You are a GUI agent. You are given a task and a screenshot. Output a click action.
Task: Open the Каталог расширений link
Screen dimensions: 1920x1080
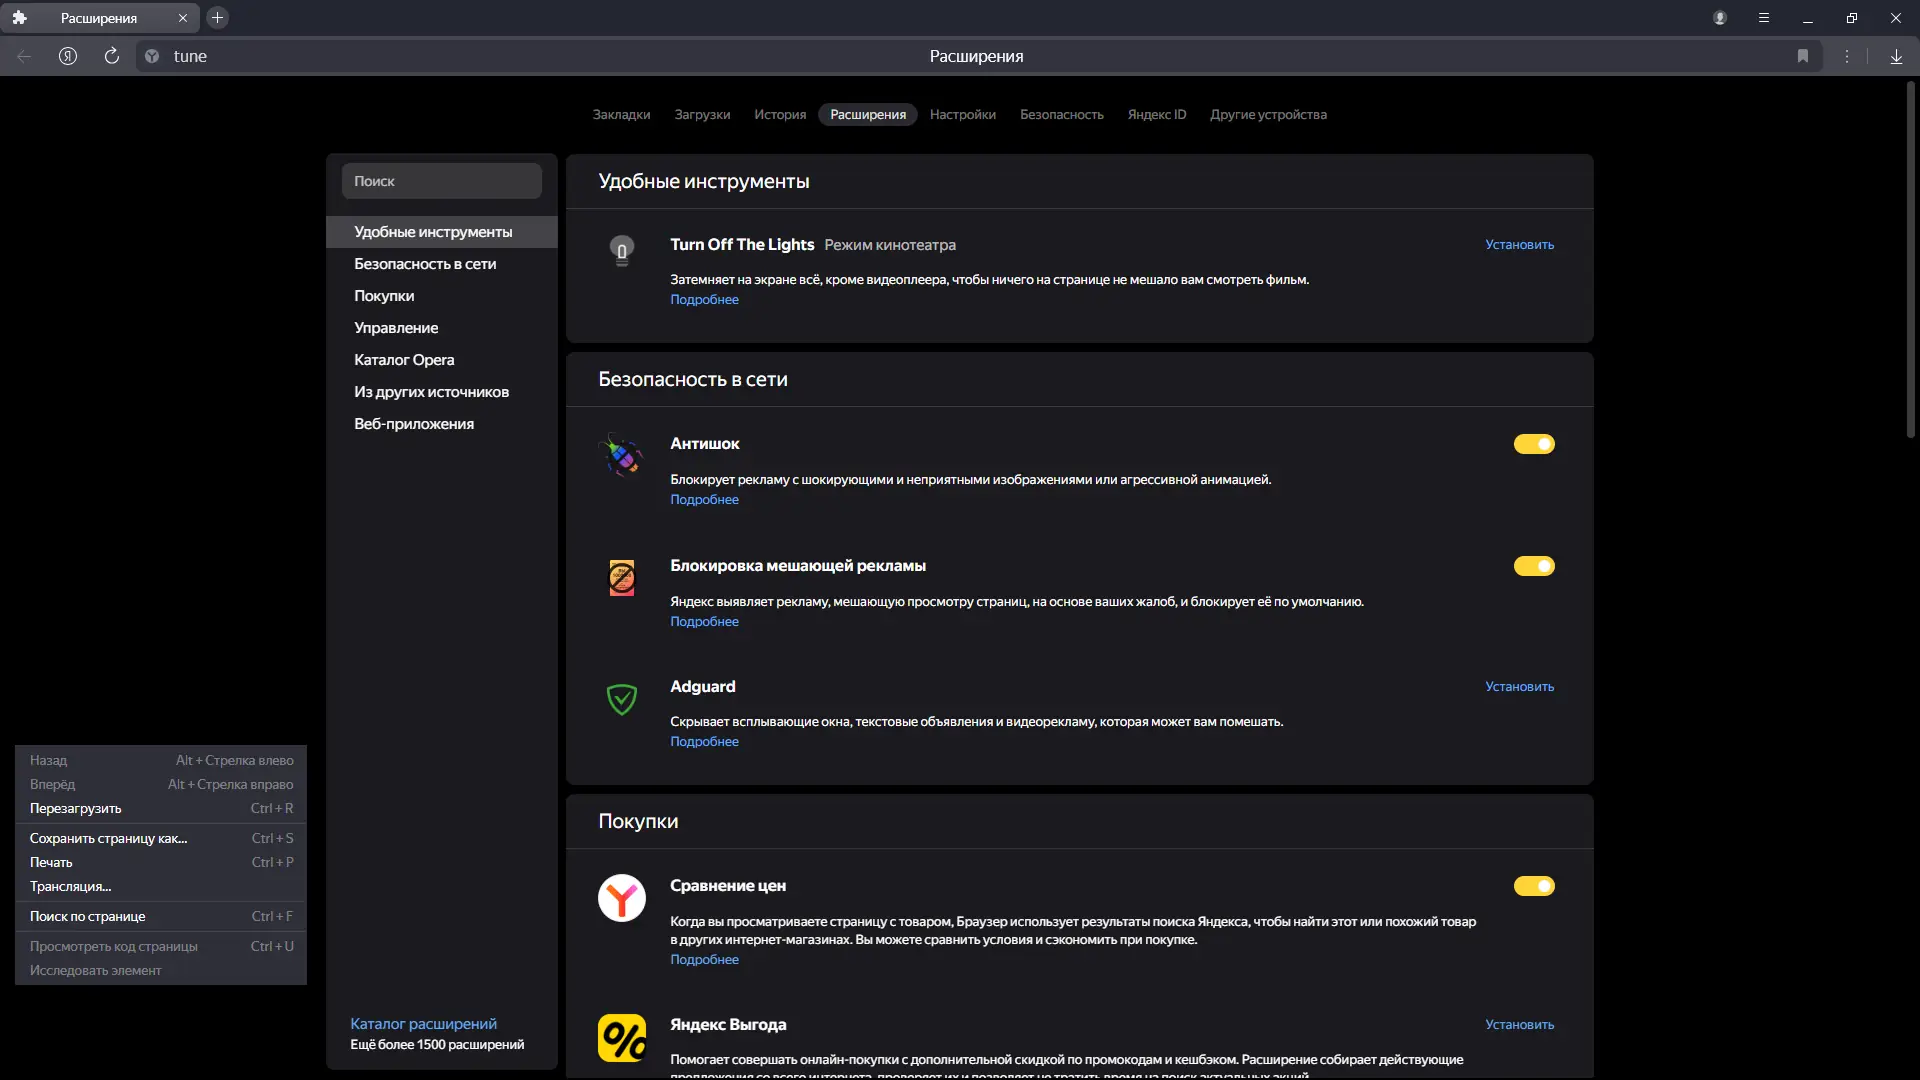click(x=423, y=1023)
